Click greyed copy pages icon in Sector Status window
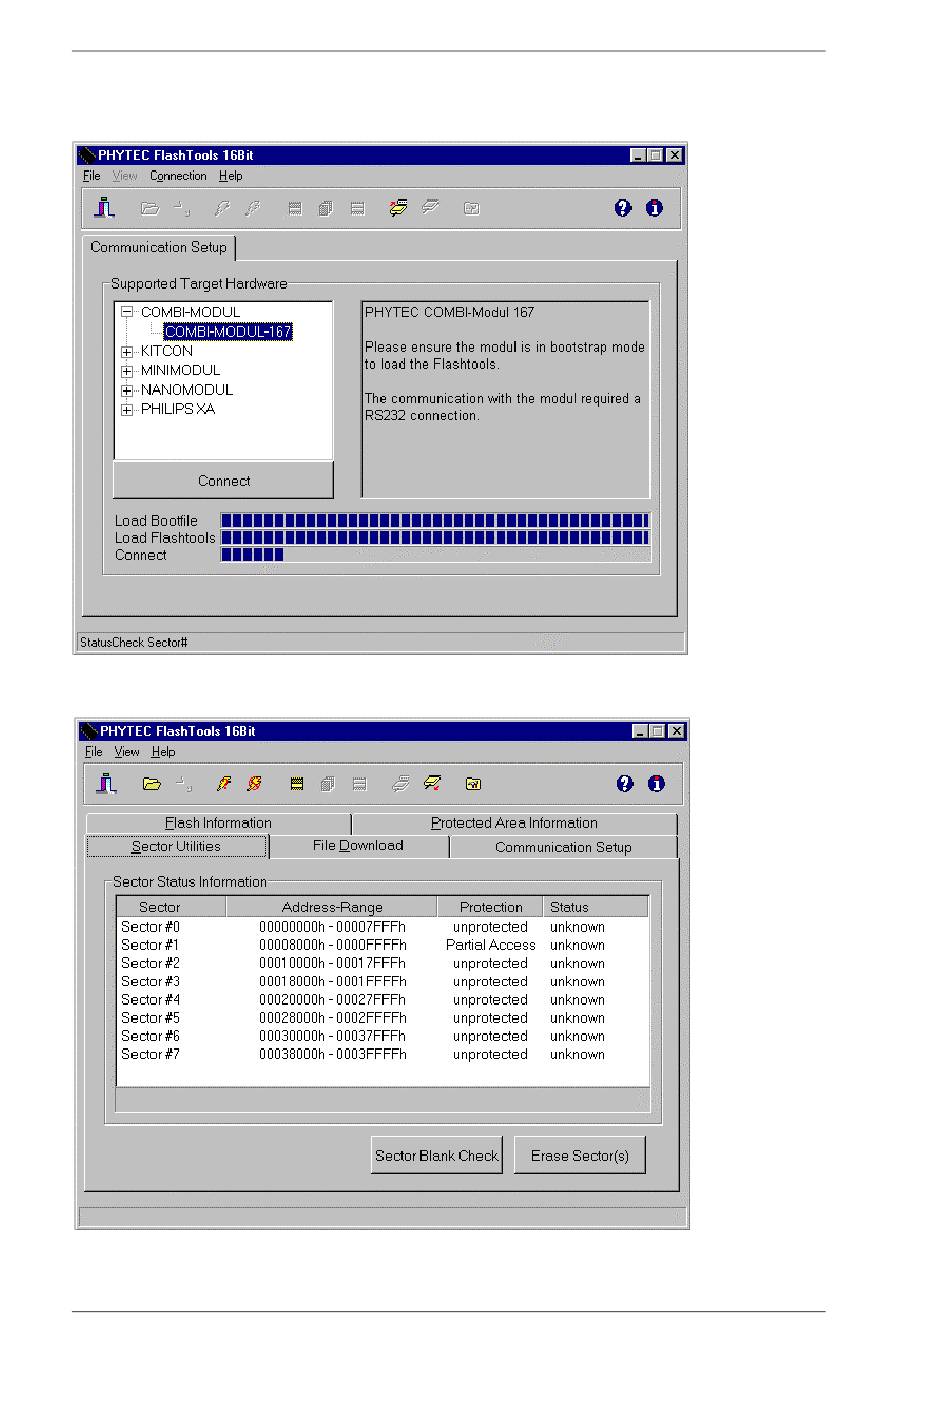 coord(327,784)
